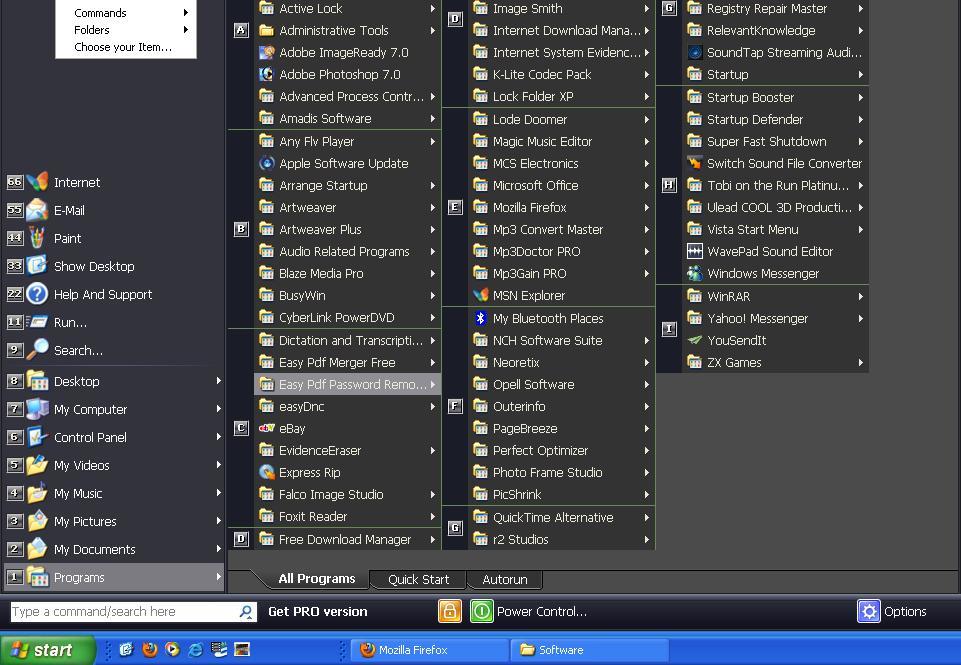The width and height of the screenshot is (961, 665).
Task: Jump to letter I index marker
Action: (669, 329)
